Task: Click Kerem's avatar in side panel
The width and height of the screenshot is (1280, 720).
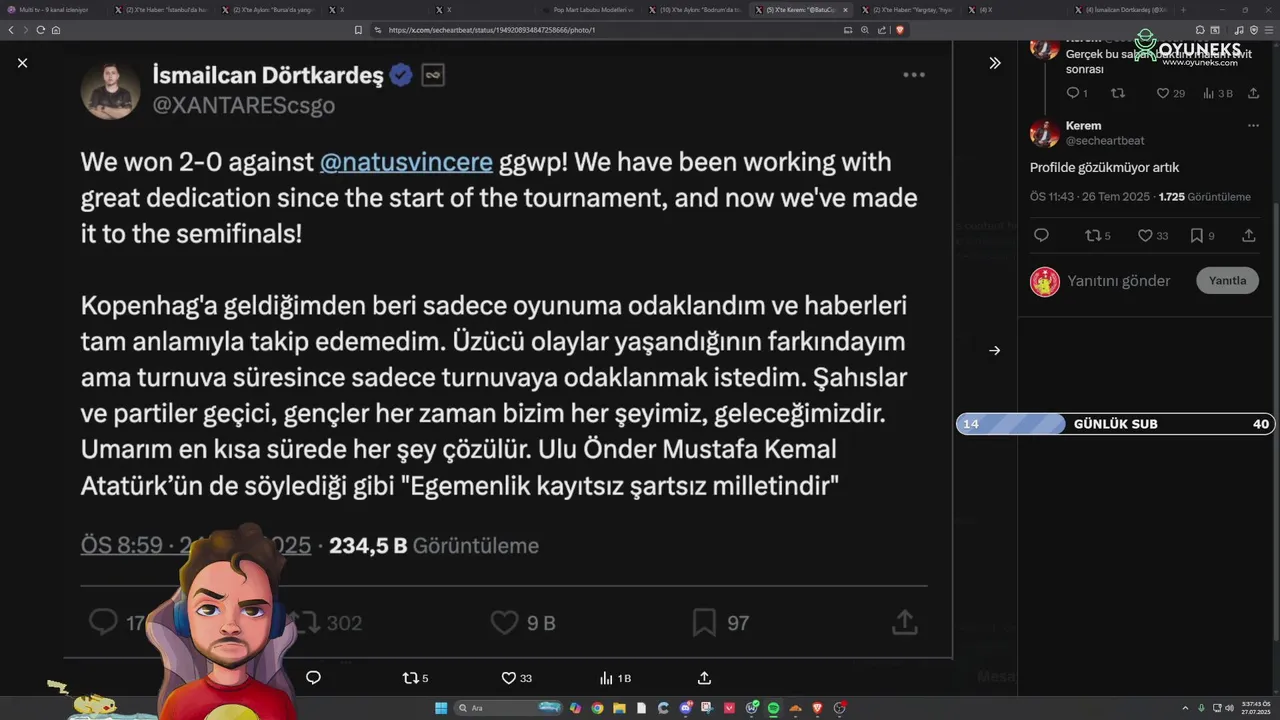Action: (1045, 133)
